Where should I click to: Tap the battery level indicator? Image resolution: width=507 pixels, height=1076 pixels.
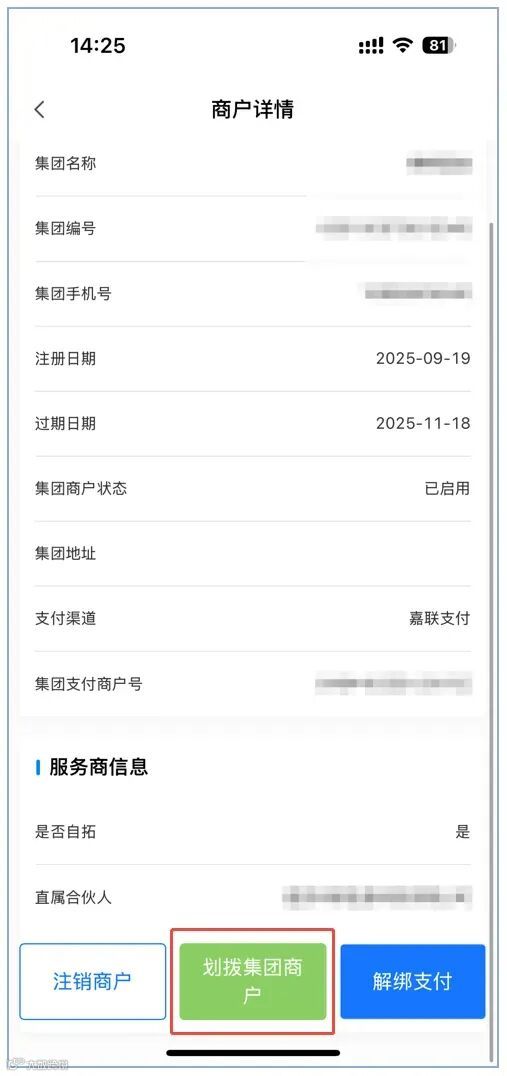(x=439, y=46)
